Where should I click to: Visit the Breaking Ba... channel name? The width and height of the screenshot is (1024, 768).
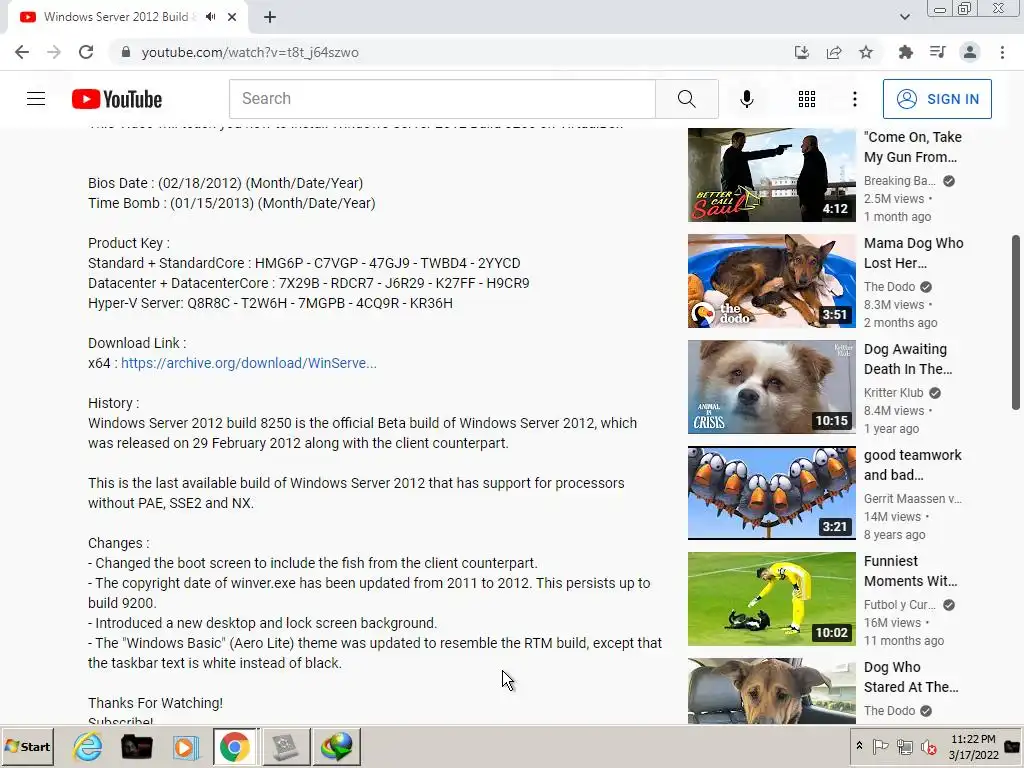point(899,181)
